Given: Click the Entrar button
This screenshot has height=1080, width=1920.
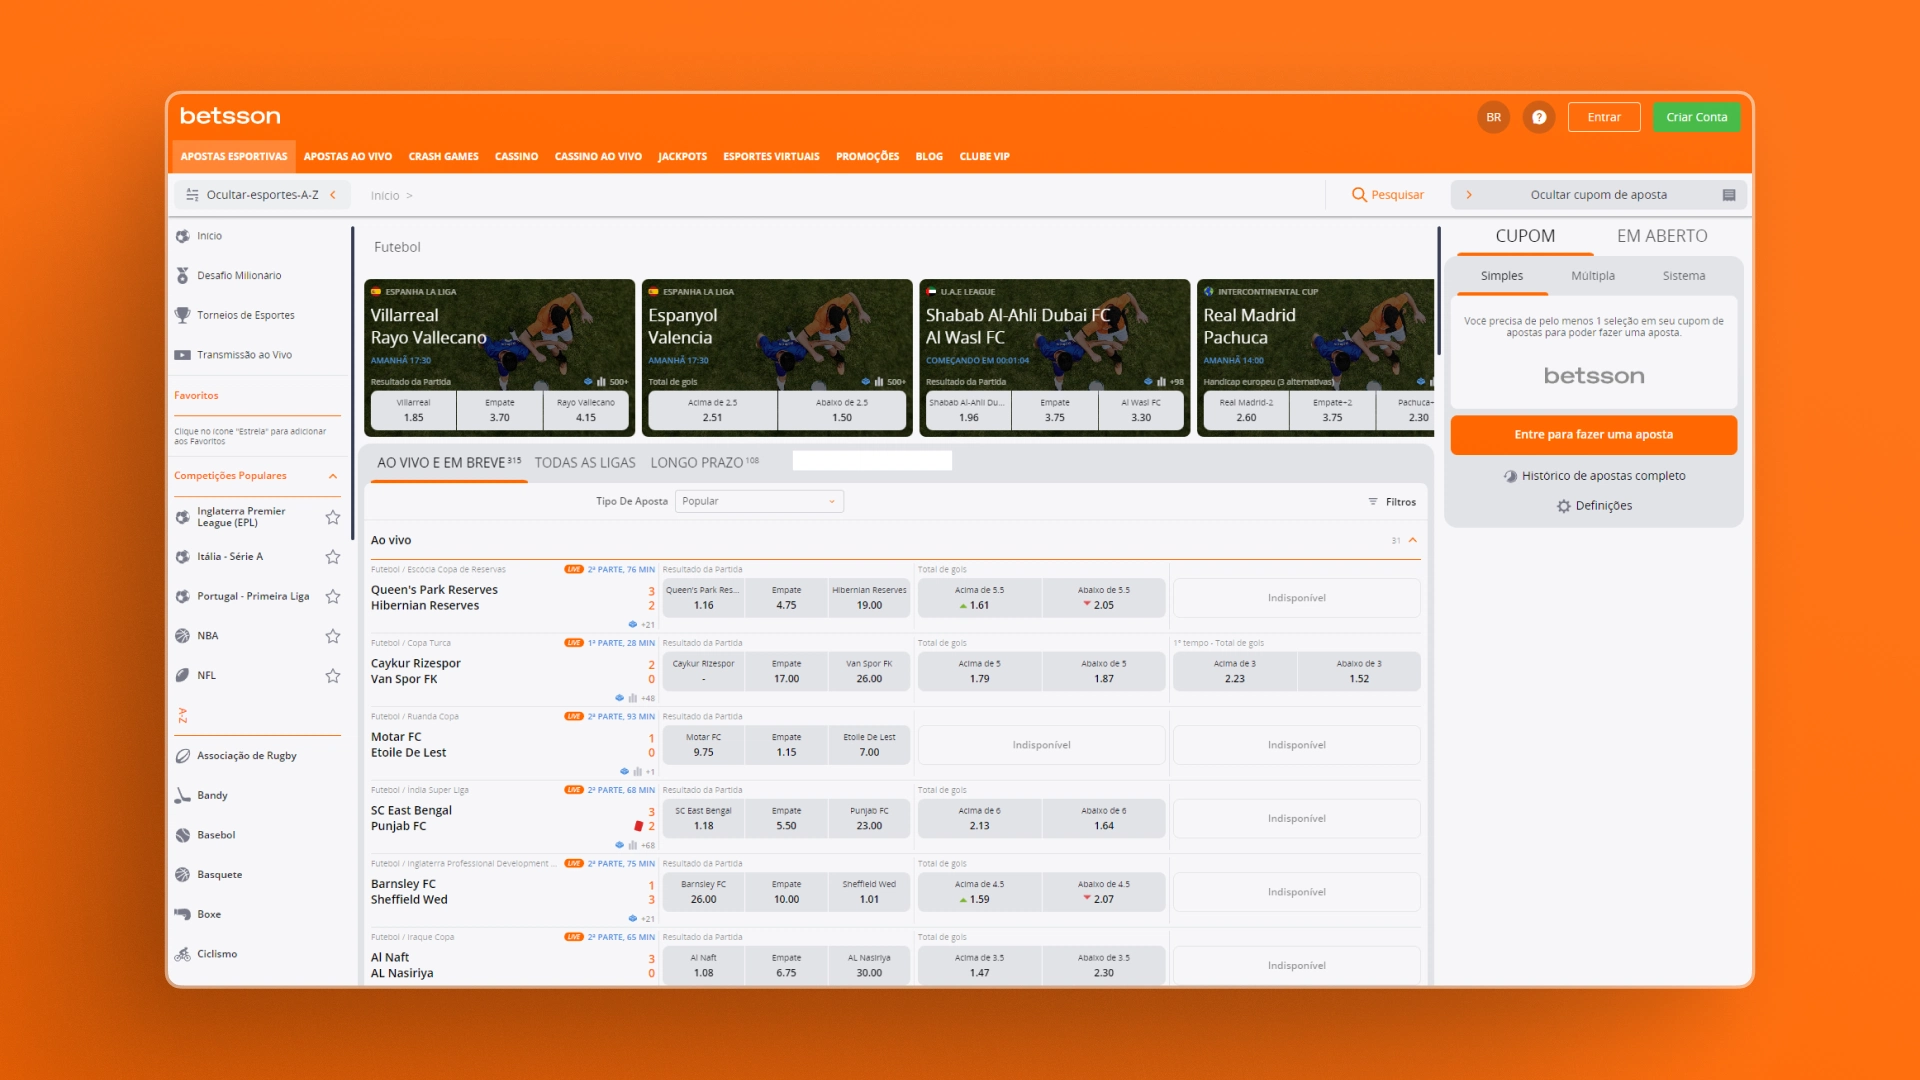Looking at the screenshot, I should [1604, 117].
